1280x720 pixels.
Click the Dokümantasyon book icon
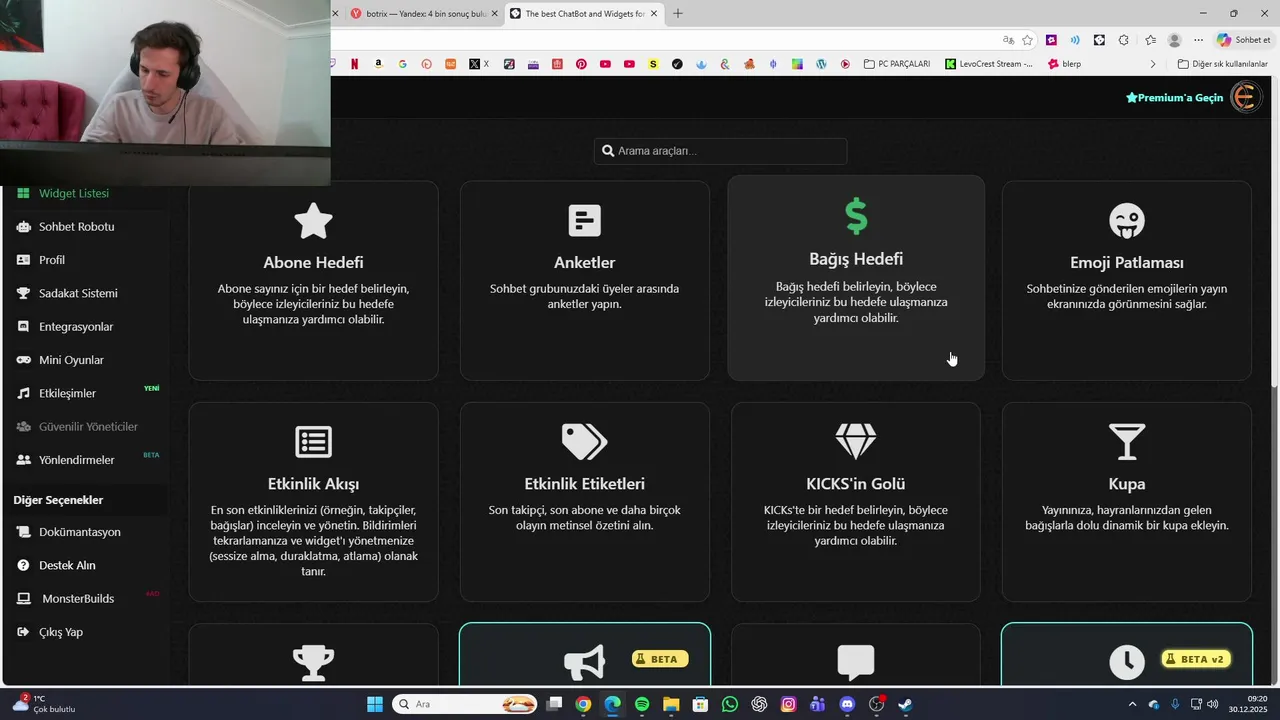23,532
